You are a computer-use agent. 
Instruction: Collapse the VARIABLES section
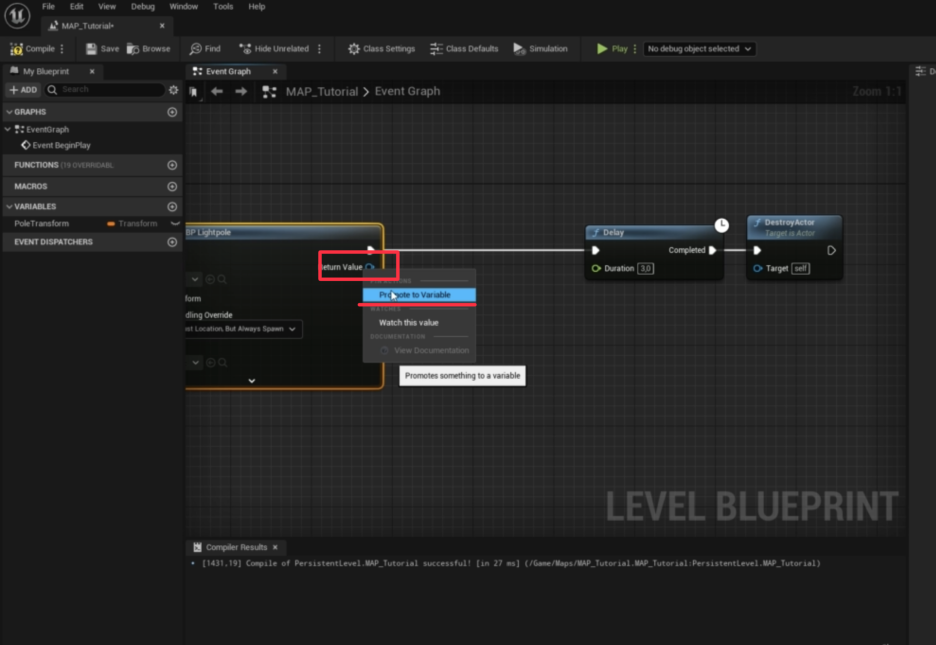9,206
